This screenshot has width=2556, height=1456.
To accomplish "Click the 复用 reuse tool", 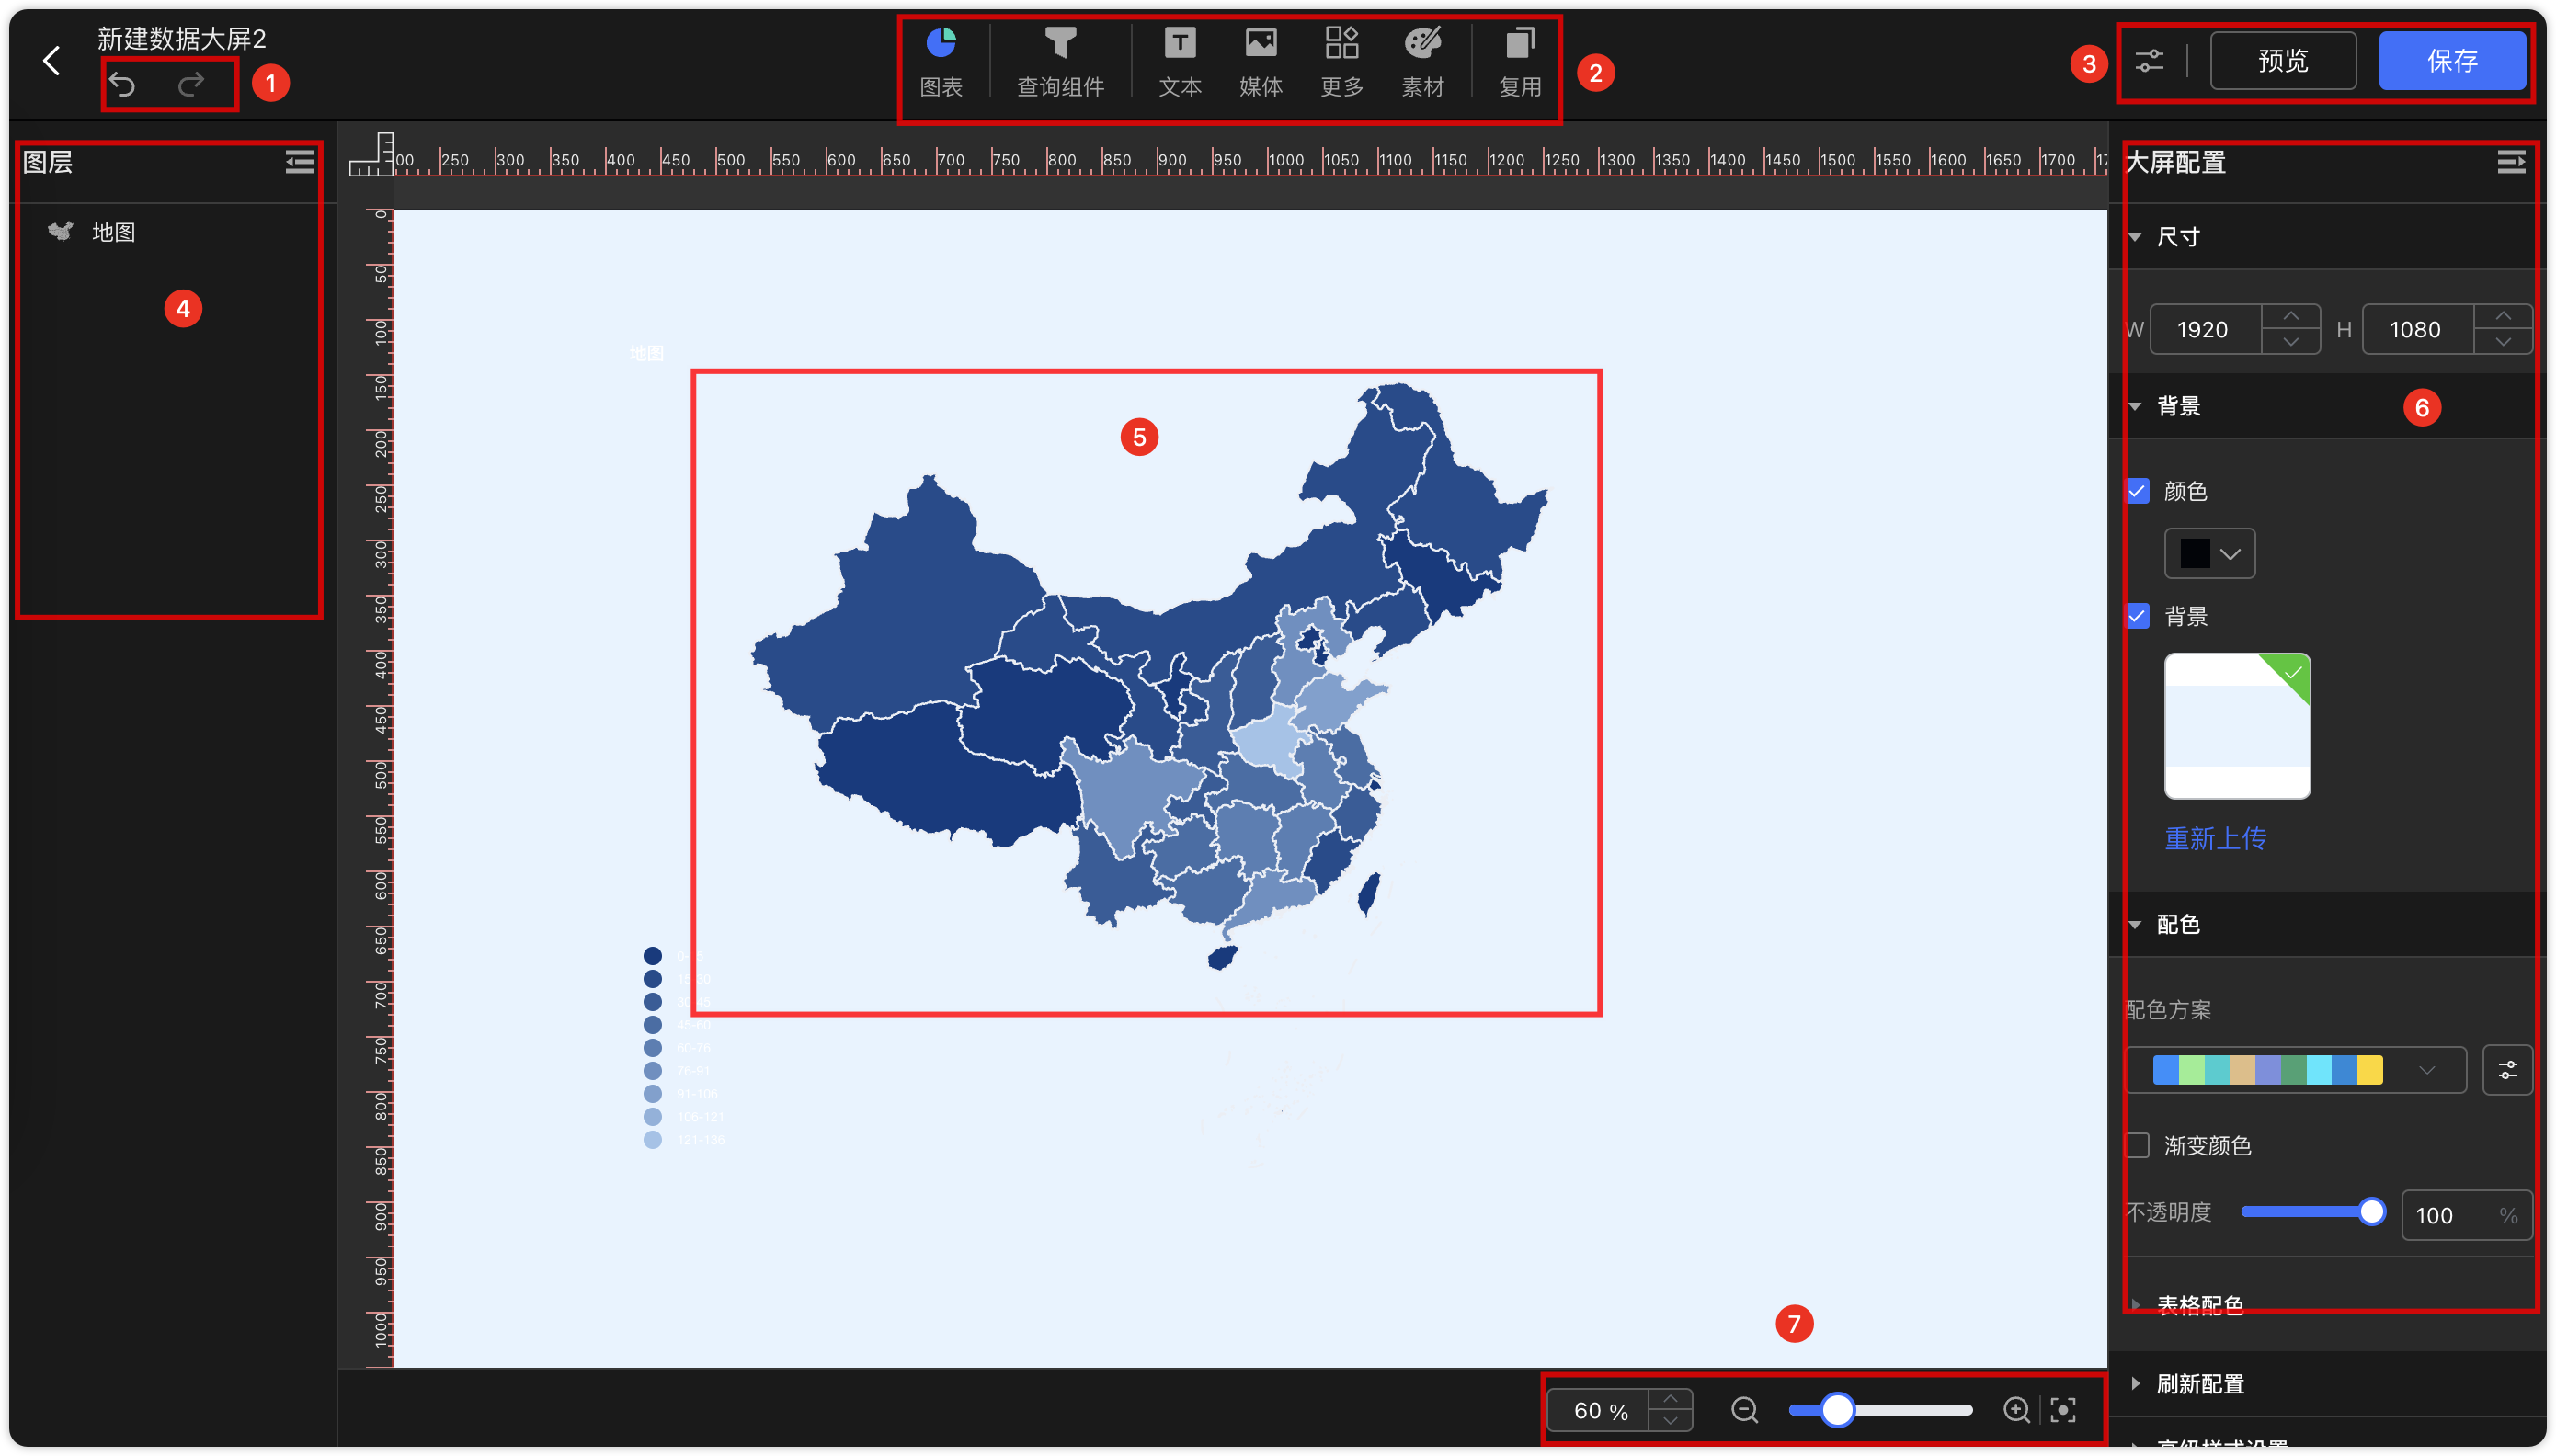I will tap(1520, 62).
